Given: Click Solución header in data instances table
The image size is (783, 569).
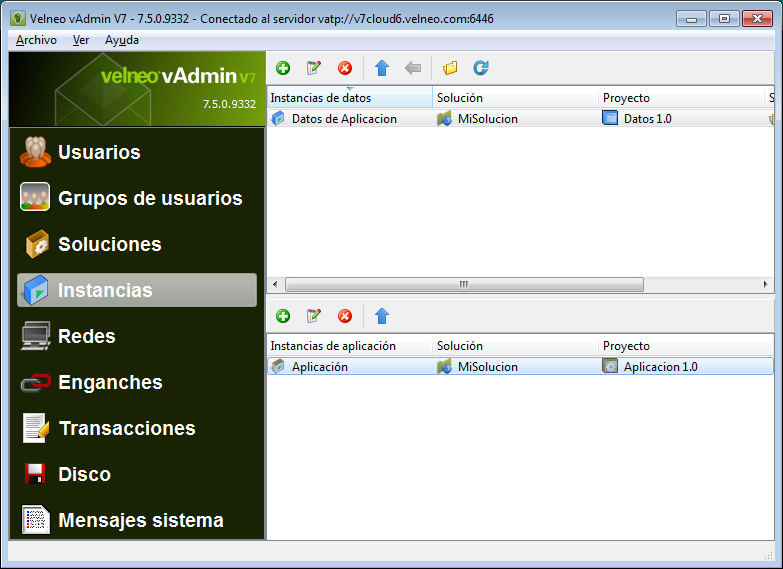Looking at the screenshot, I should pos(515,97).
